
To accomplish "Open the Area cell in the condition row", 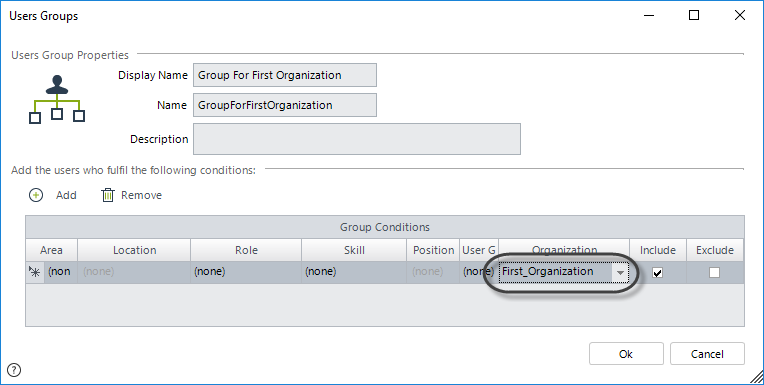I will [60, 272].
